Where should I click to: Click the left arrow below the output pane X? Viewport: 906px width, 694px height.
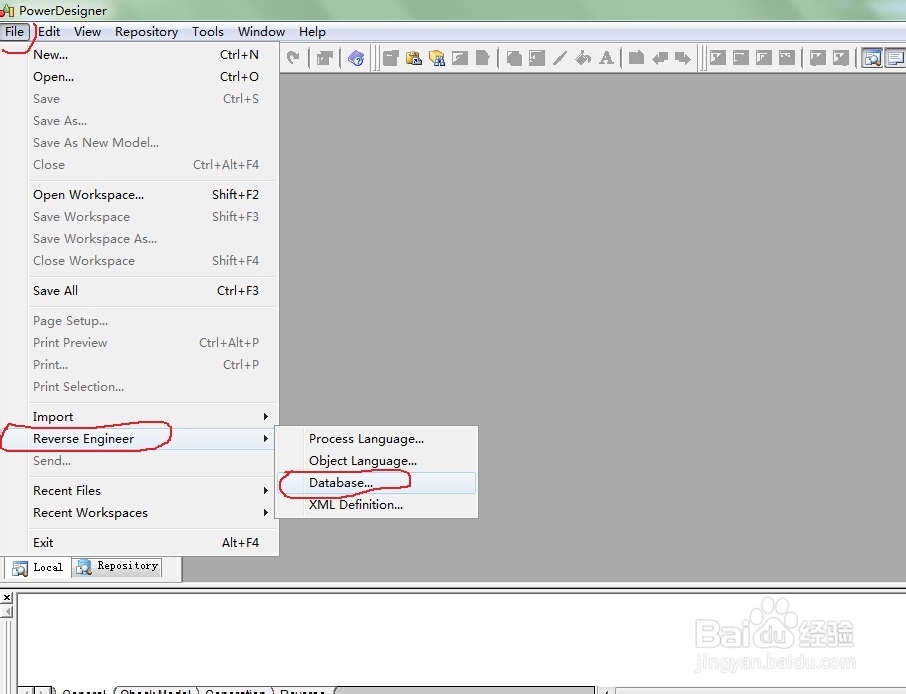pyautogui.click(x=7, y=611)
